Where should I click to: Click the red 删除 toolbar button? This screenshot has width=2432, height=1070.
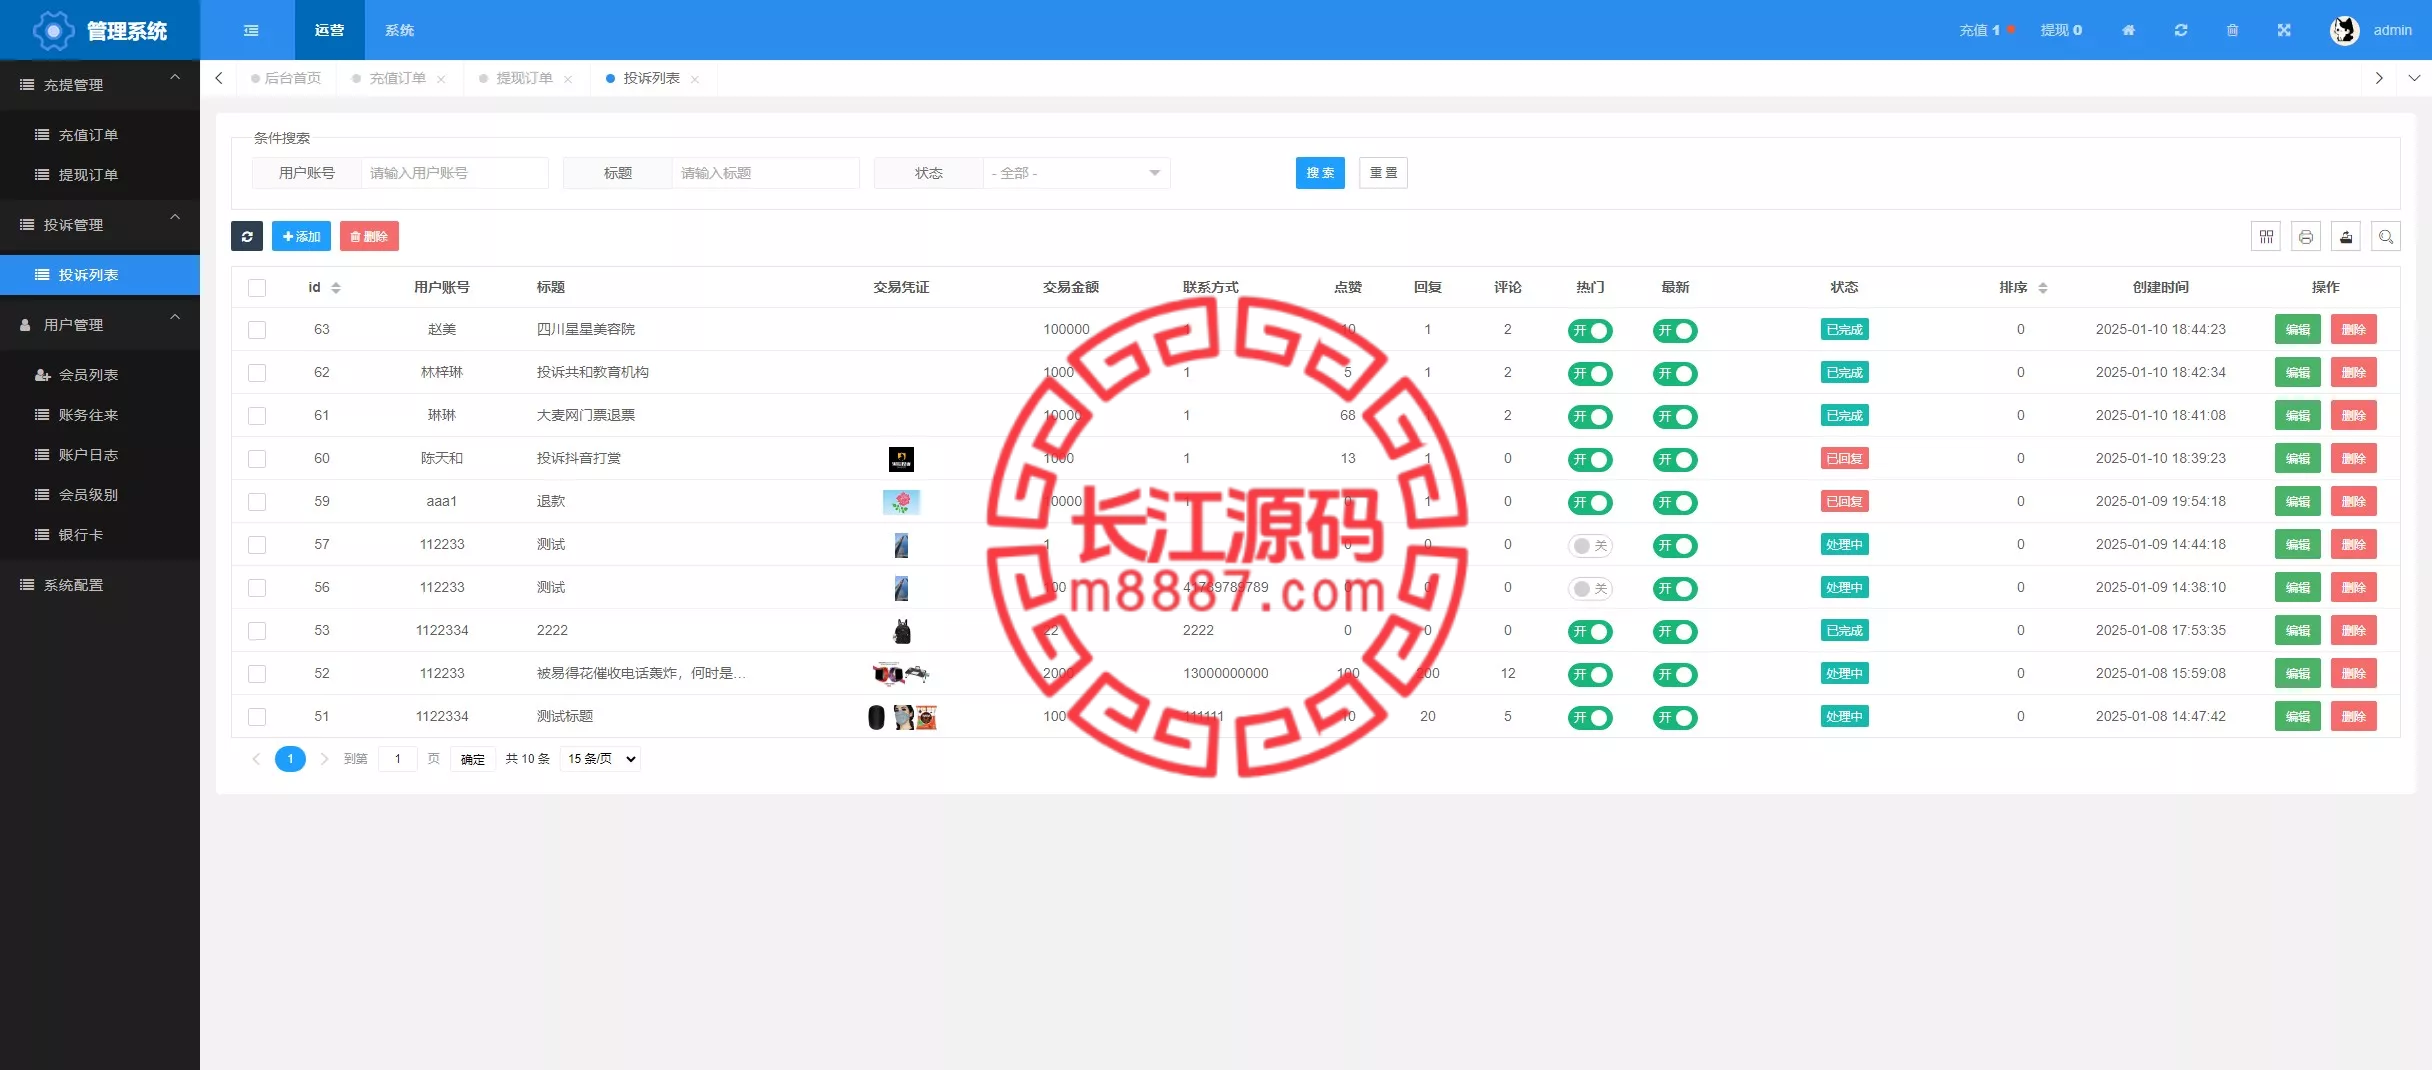click(x=369, y=236)
